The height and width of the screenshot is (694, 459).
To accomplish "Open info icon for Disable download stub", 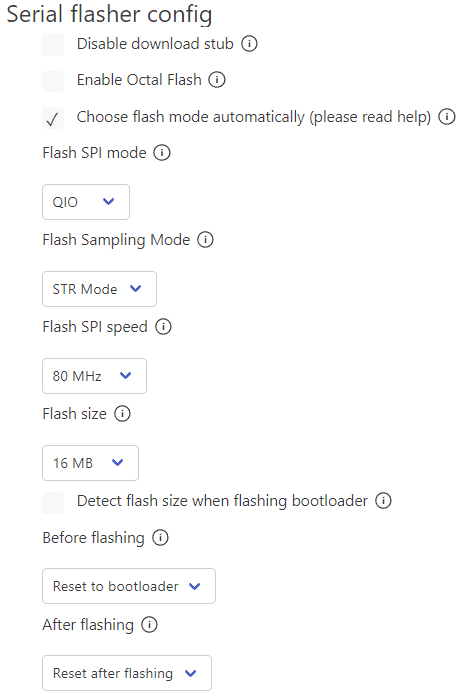I will point(249,44).
